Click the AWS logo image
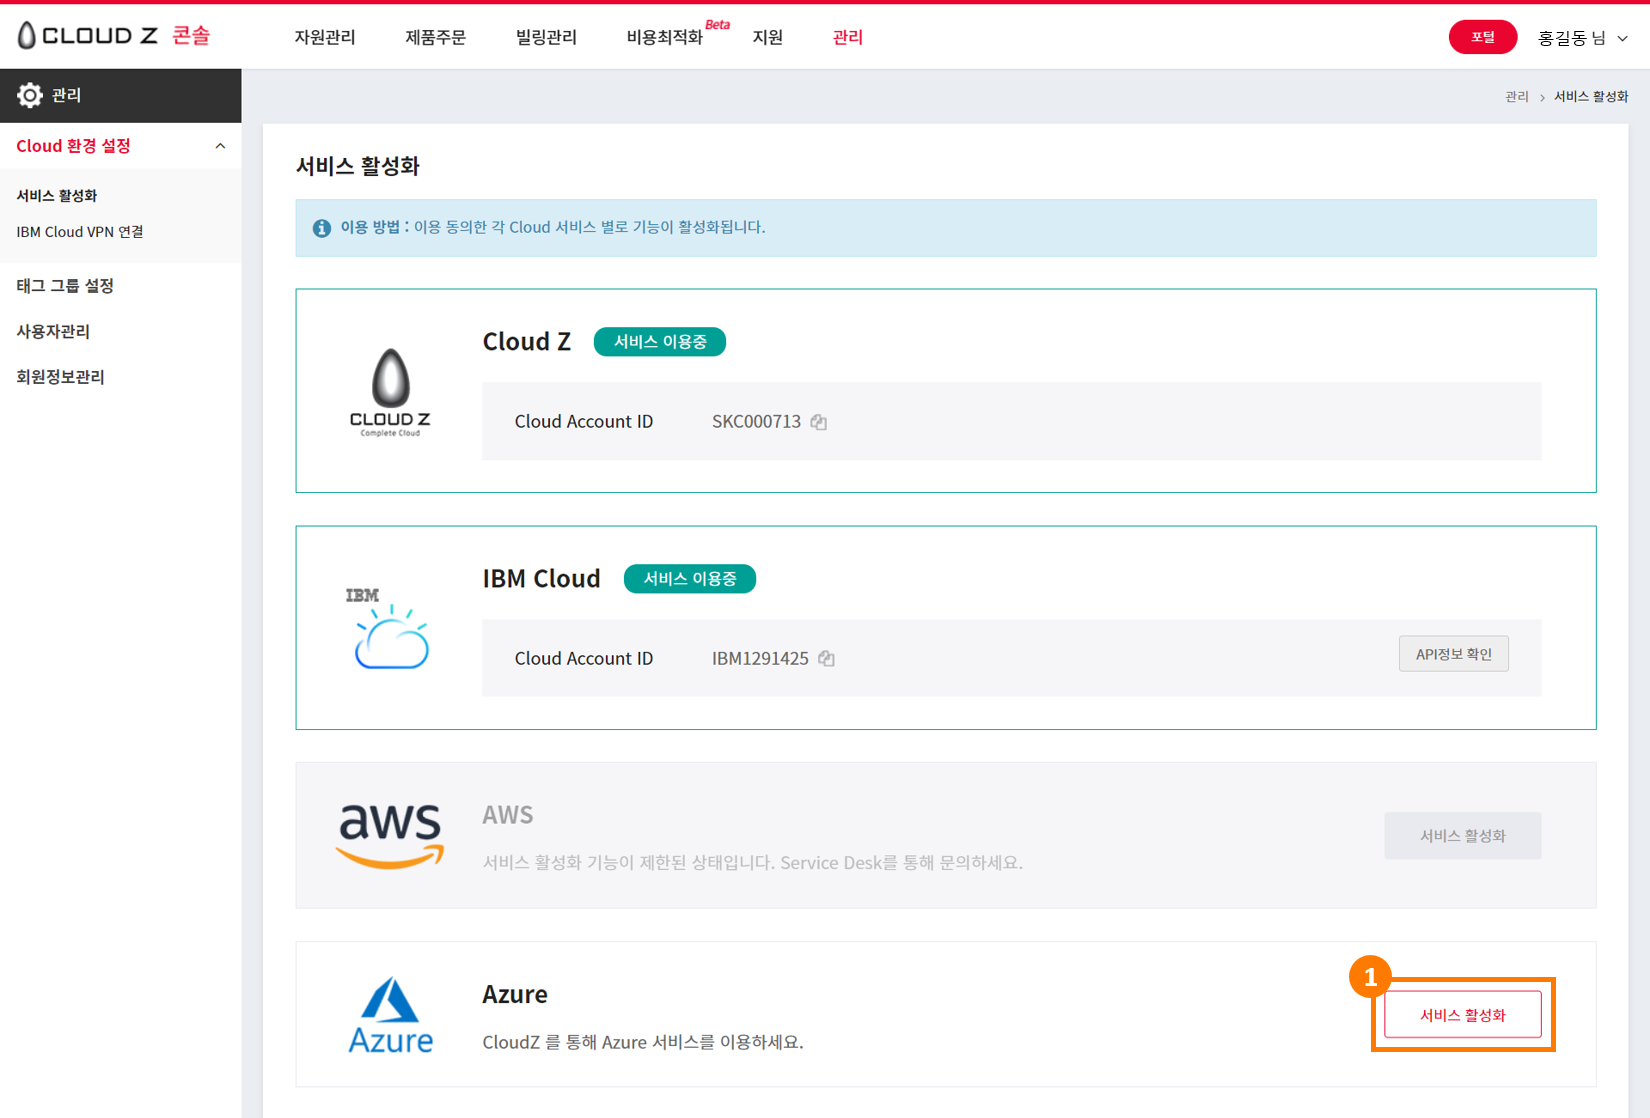 point(390,835)
